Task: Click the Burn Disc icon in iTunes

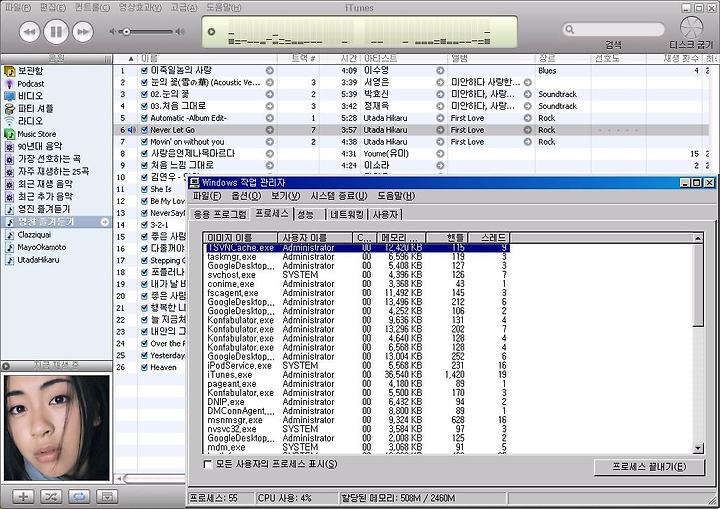Action: [x=691, y=27]
